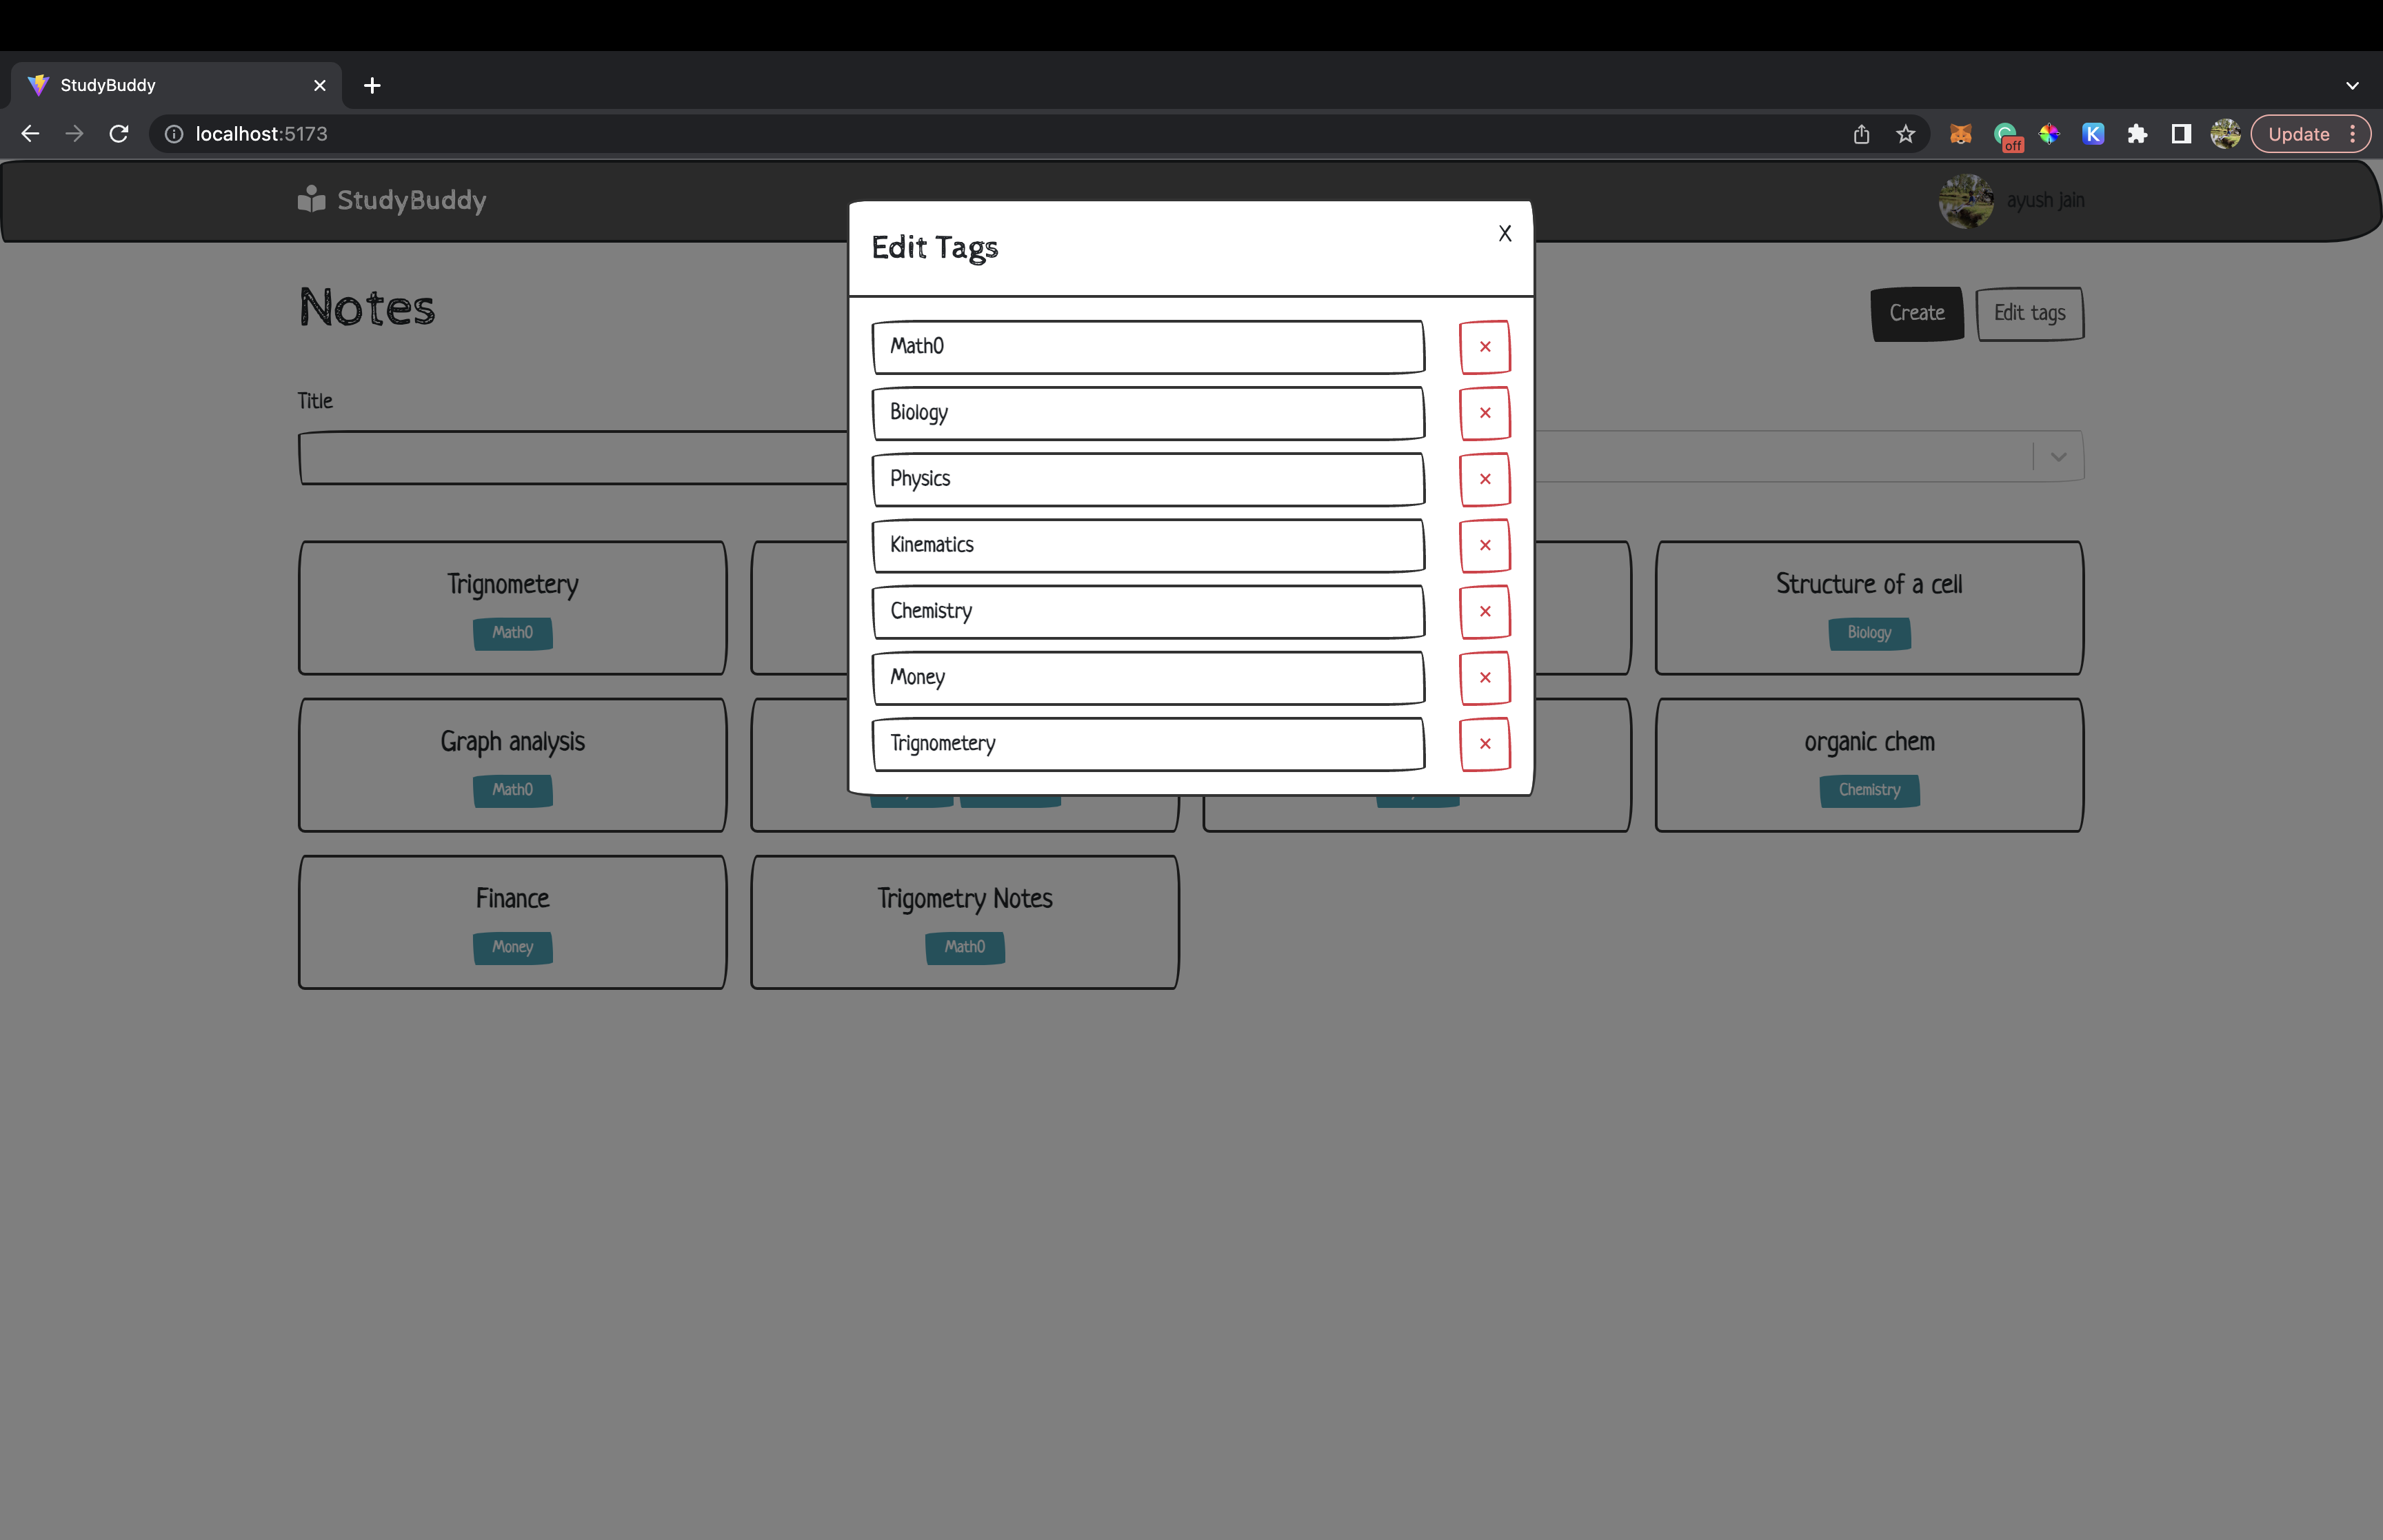Click the Math0 tag name field

1147,347
